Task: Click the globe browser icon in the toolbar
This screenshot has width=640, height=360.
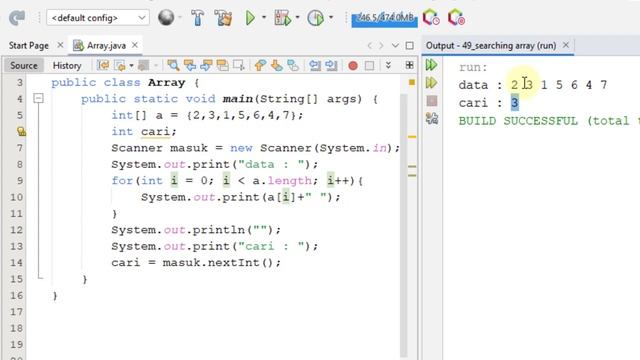Action: click(166, 18)
